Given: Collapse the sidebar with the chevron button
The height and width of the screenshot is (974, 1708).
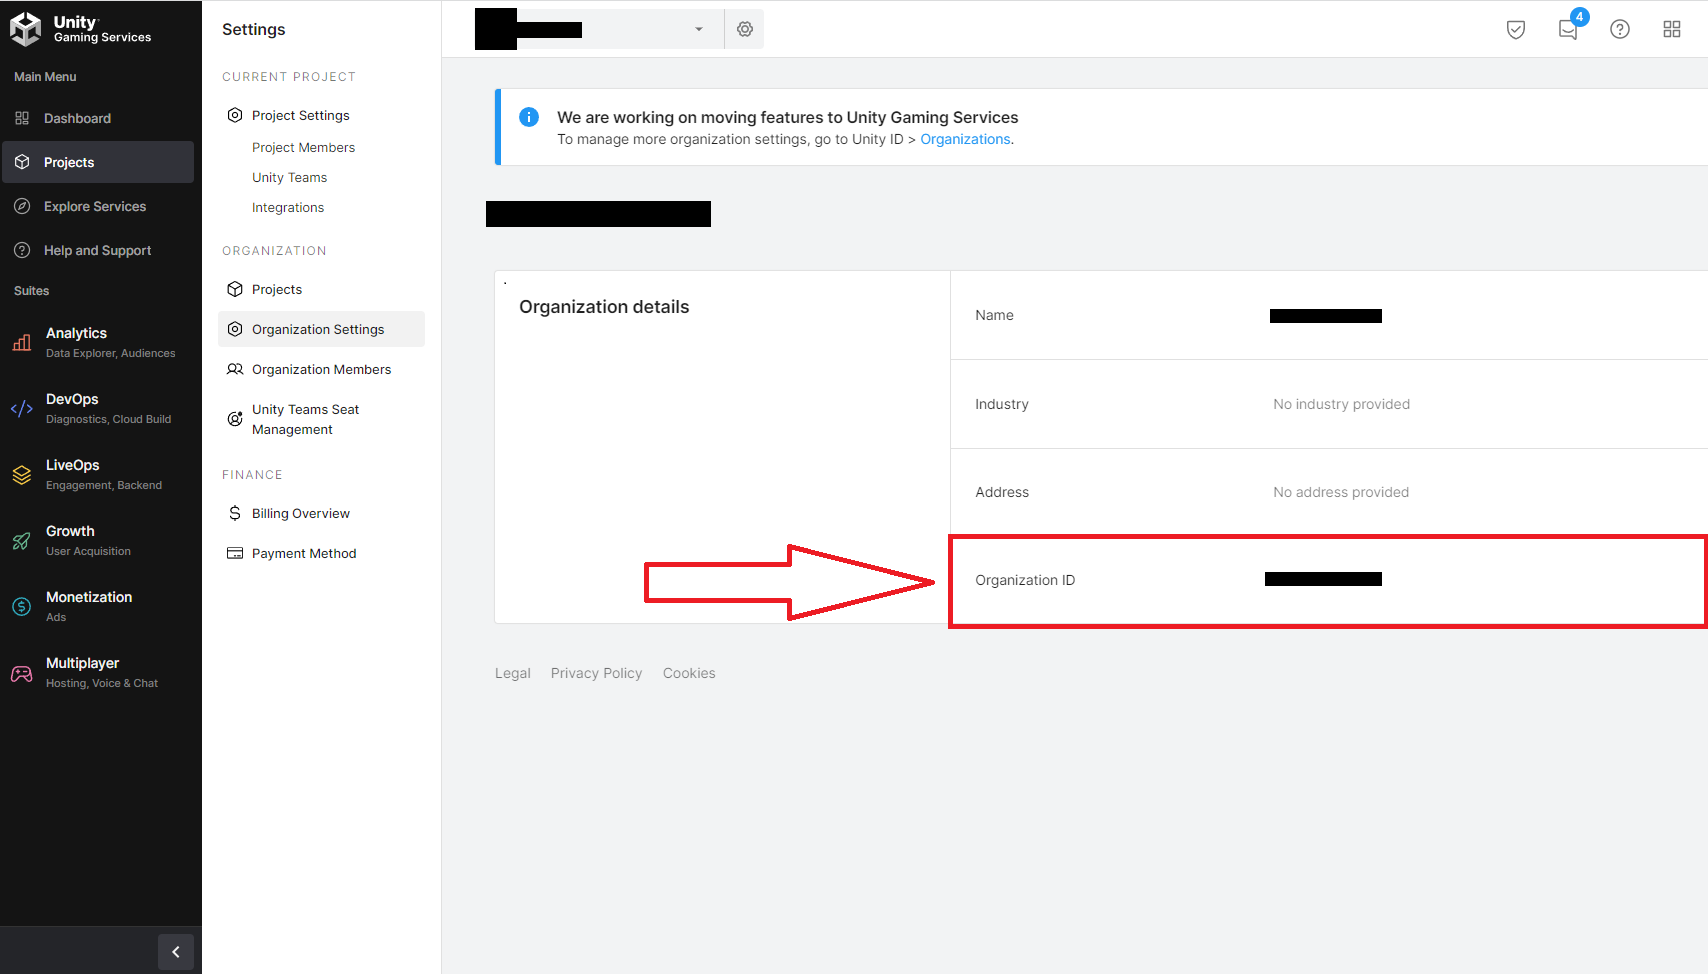Looking at the screenshot, I should 176,952.
